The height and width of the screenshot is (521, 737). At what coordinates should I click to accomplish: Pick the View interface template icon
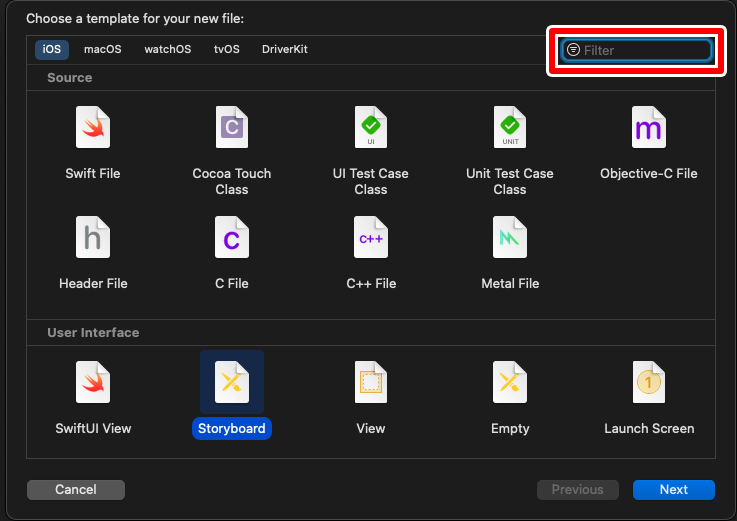(x=371, y=382)
